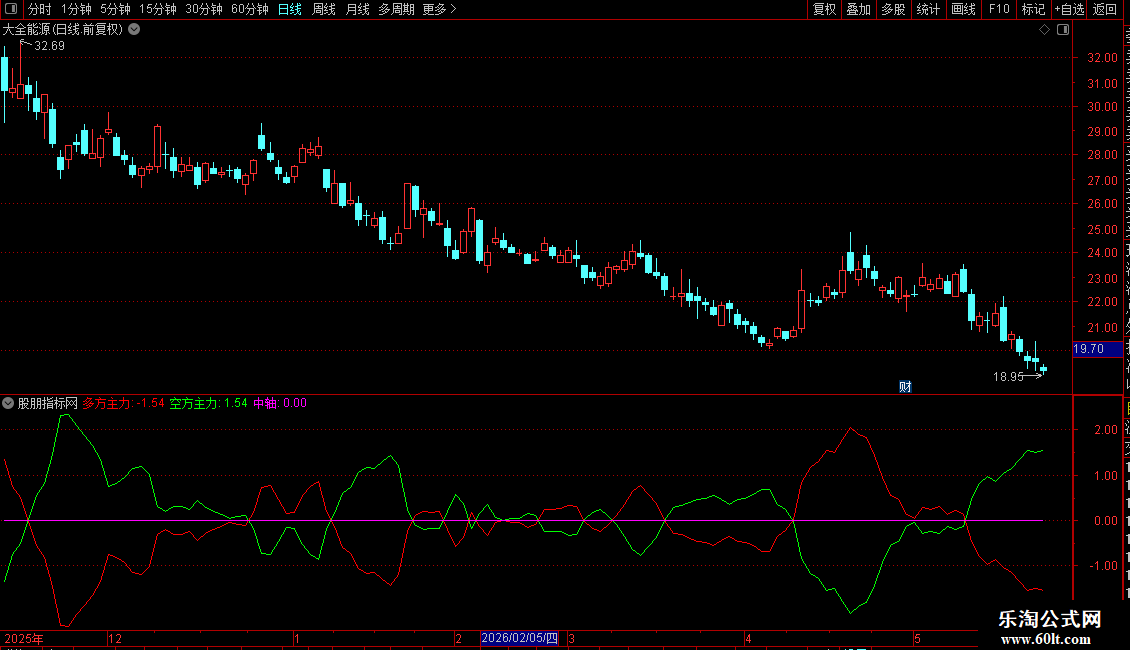Image resolution: width=1130 pixels, height=650 pixels.
Task: Click the month 12 time axis marker
Action: [x=115, y=638]
